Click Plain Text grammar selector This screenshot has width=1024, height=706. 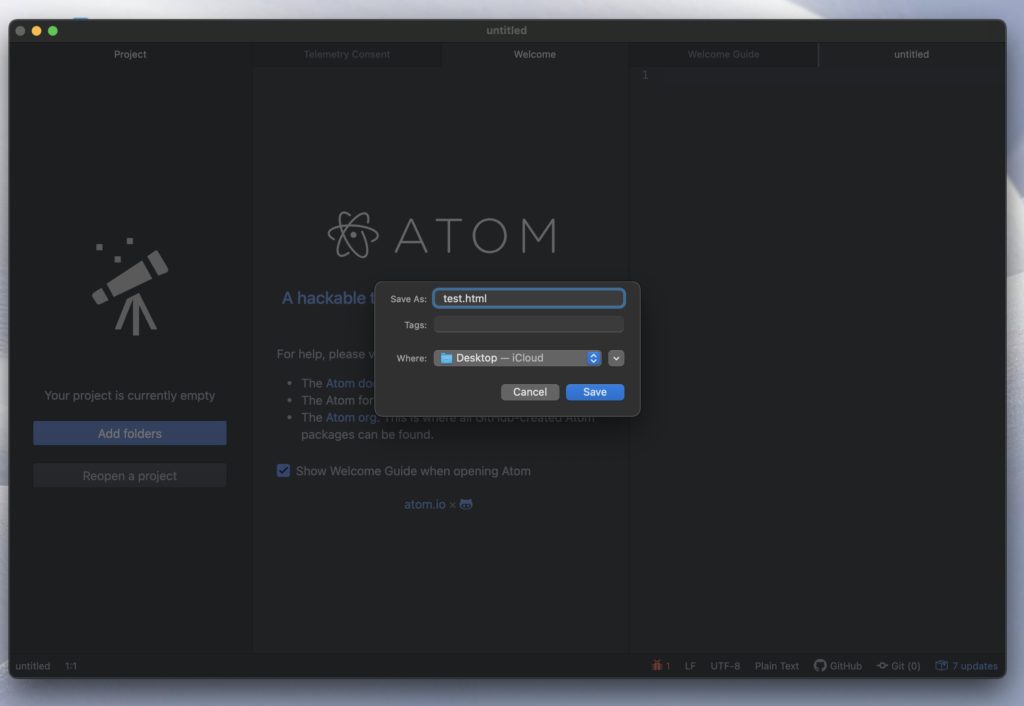point(776,666)
